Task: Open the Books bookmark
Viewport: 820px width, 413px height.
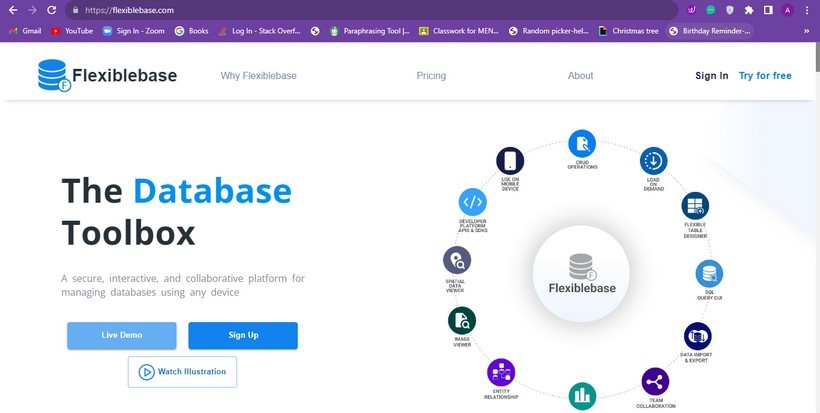Action: pyautogui.click(x=191, y=31)
